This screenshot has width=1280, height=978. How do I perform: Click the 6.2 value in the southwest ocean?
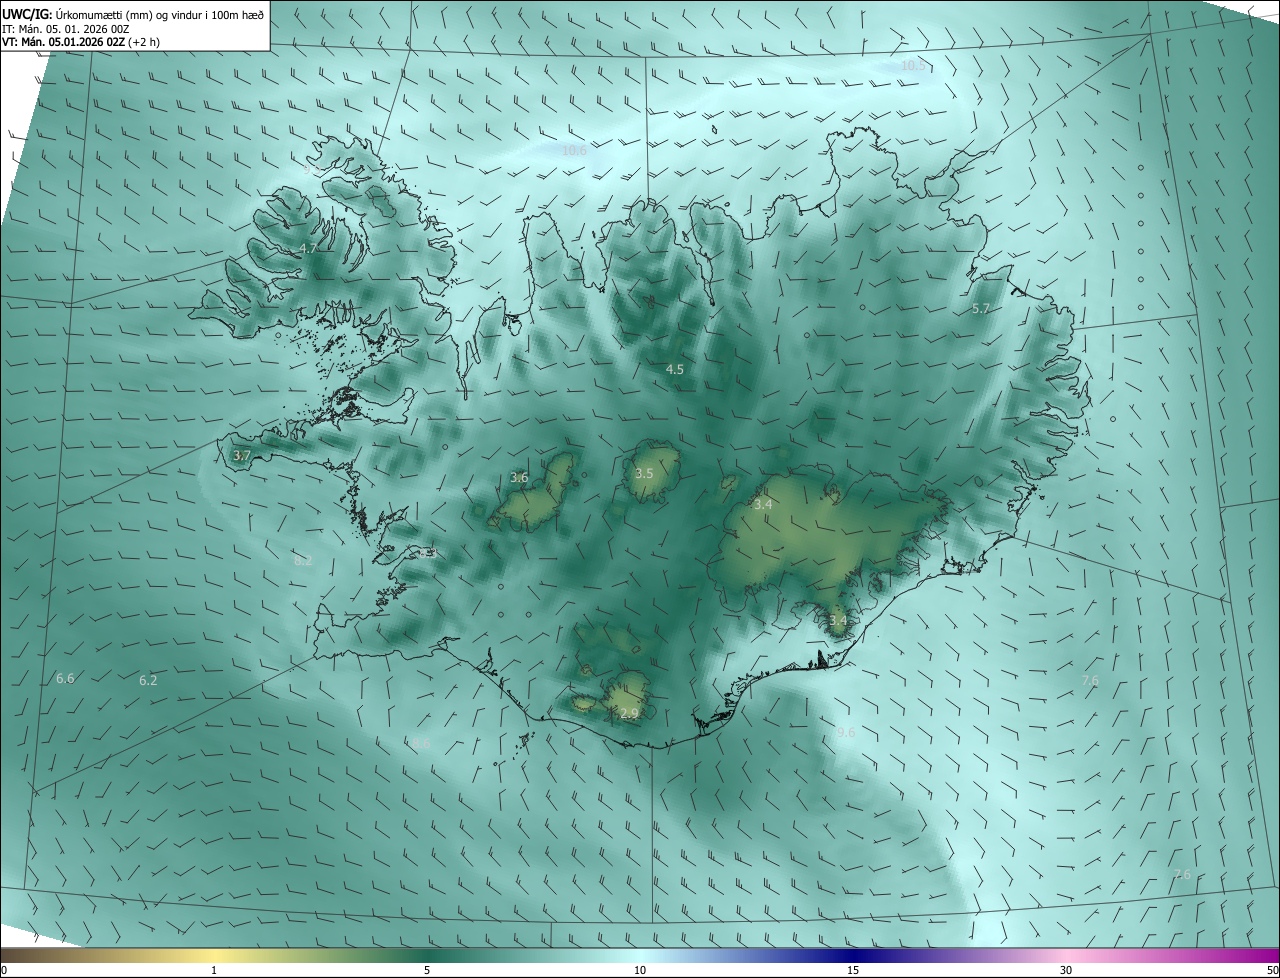pos(148,680)
